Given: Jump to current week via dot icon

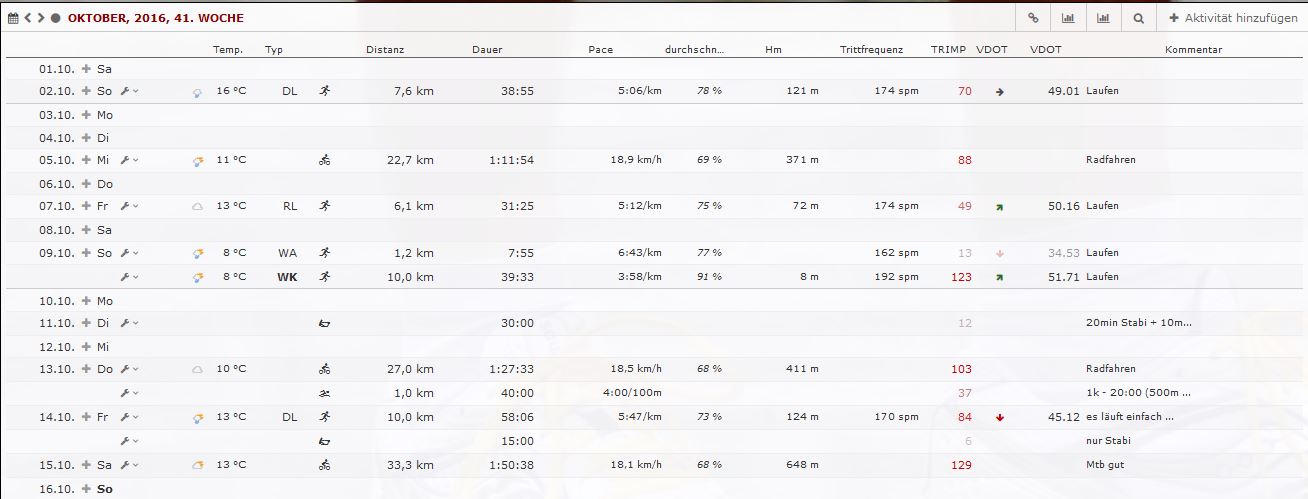Looking at the screenshot, I should (55, 18).
